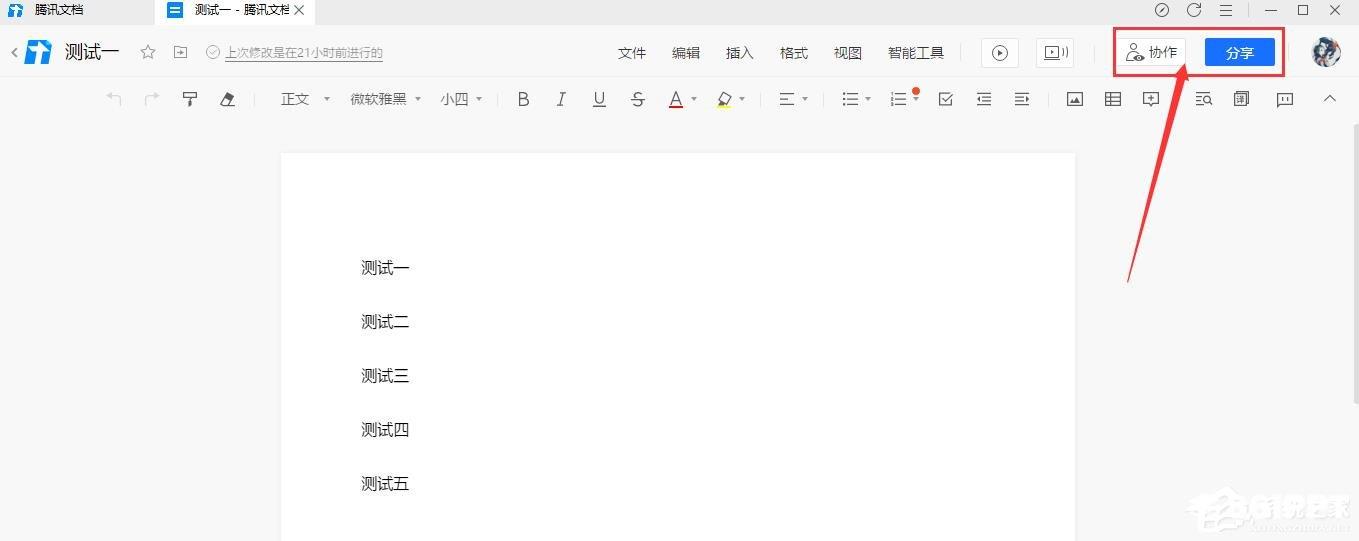
Task: Refresh the page with the reload icon
Action: (1194, 10)
